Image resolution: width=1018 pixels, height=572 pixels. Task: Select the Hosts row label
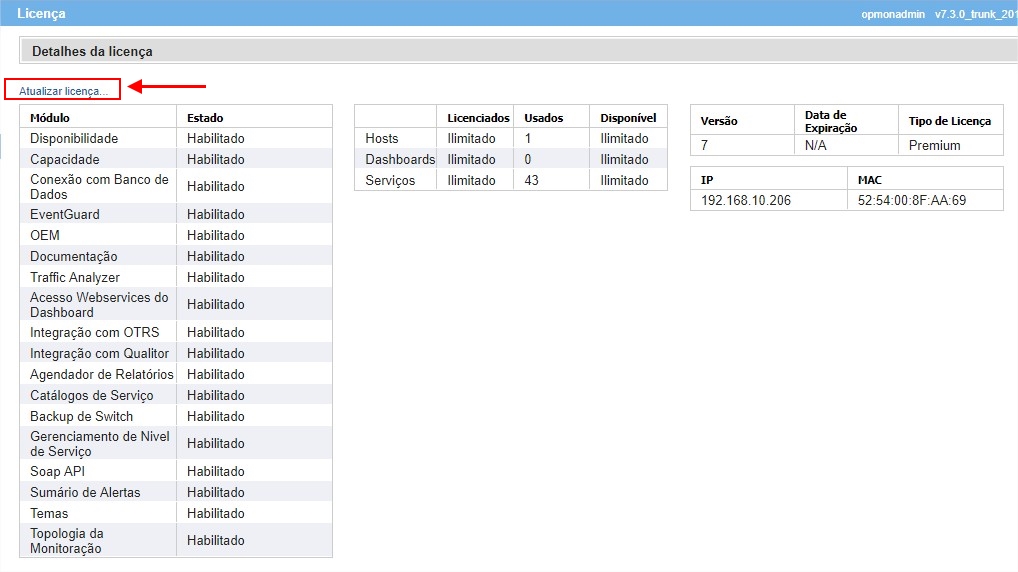point(382,139)
